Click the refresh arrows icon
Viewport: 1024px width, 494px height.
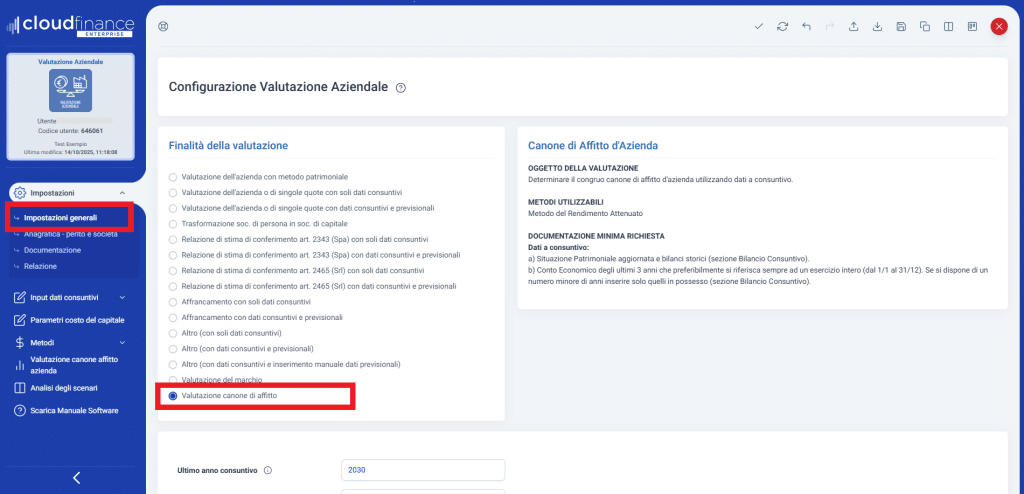pos(782,26)
